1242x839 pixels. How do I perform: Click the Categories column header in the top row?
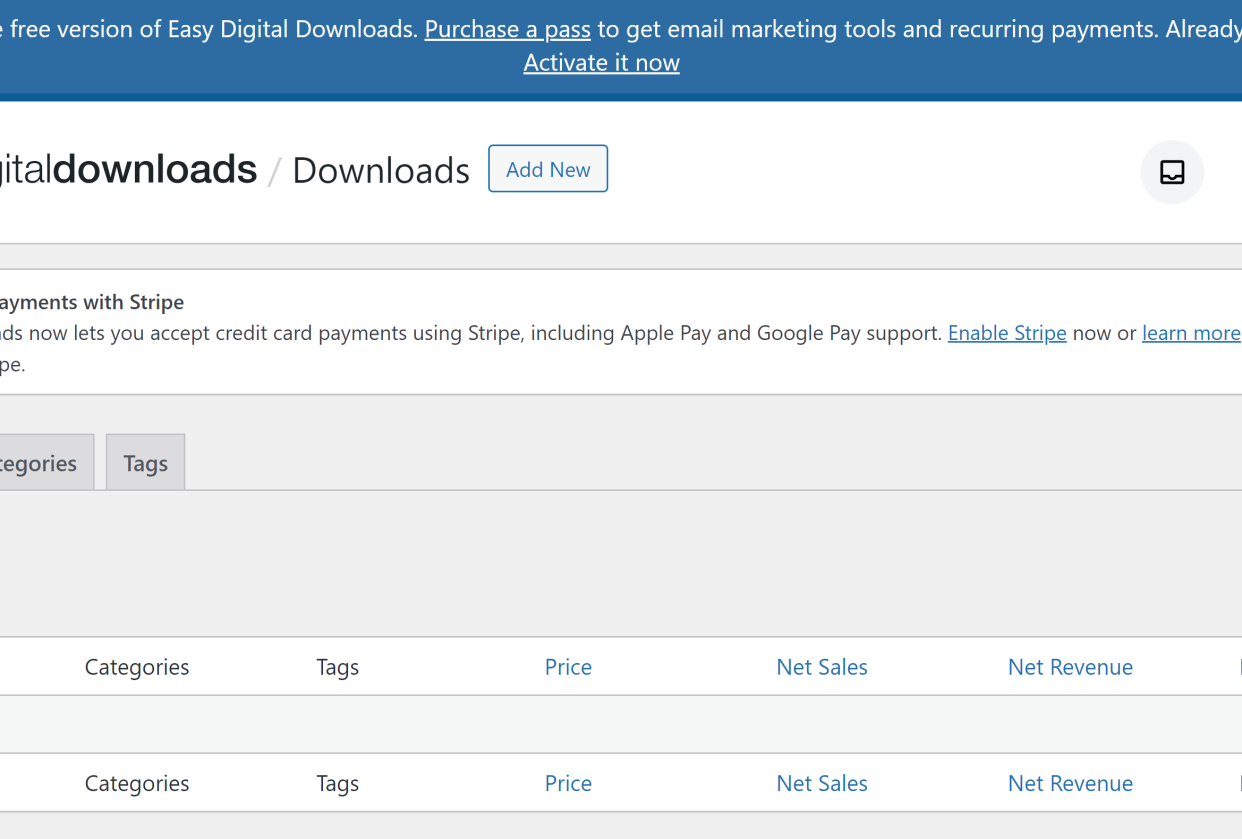[x=137, y=667]
